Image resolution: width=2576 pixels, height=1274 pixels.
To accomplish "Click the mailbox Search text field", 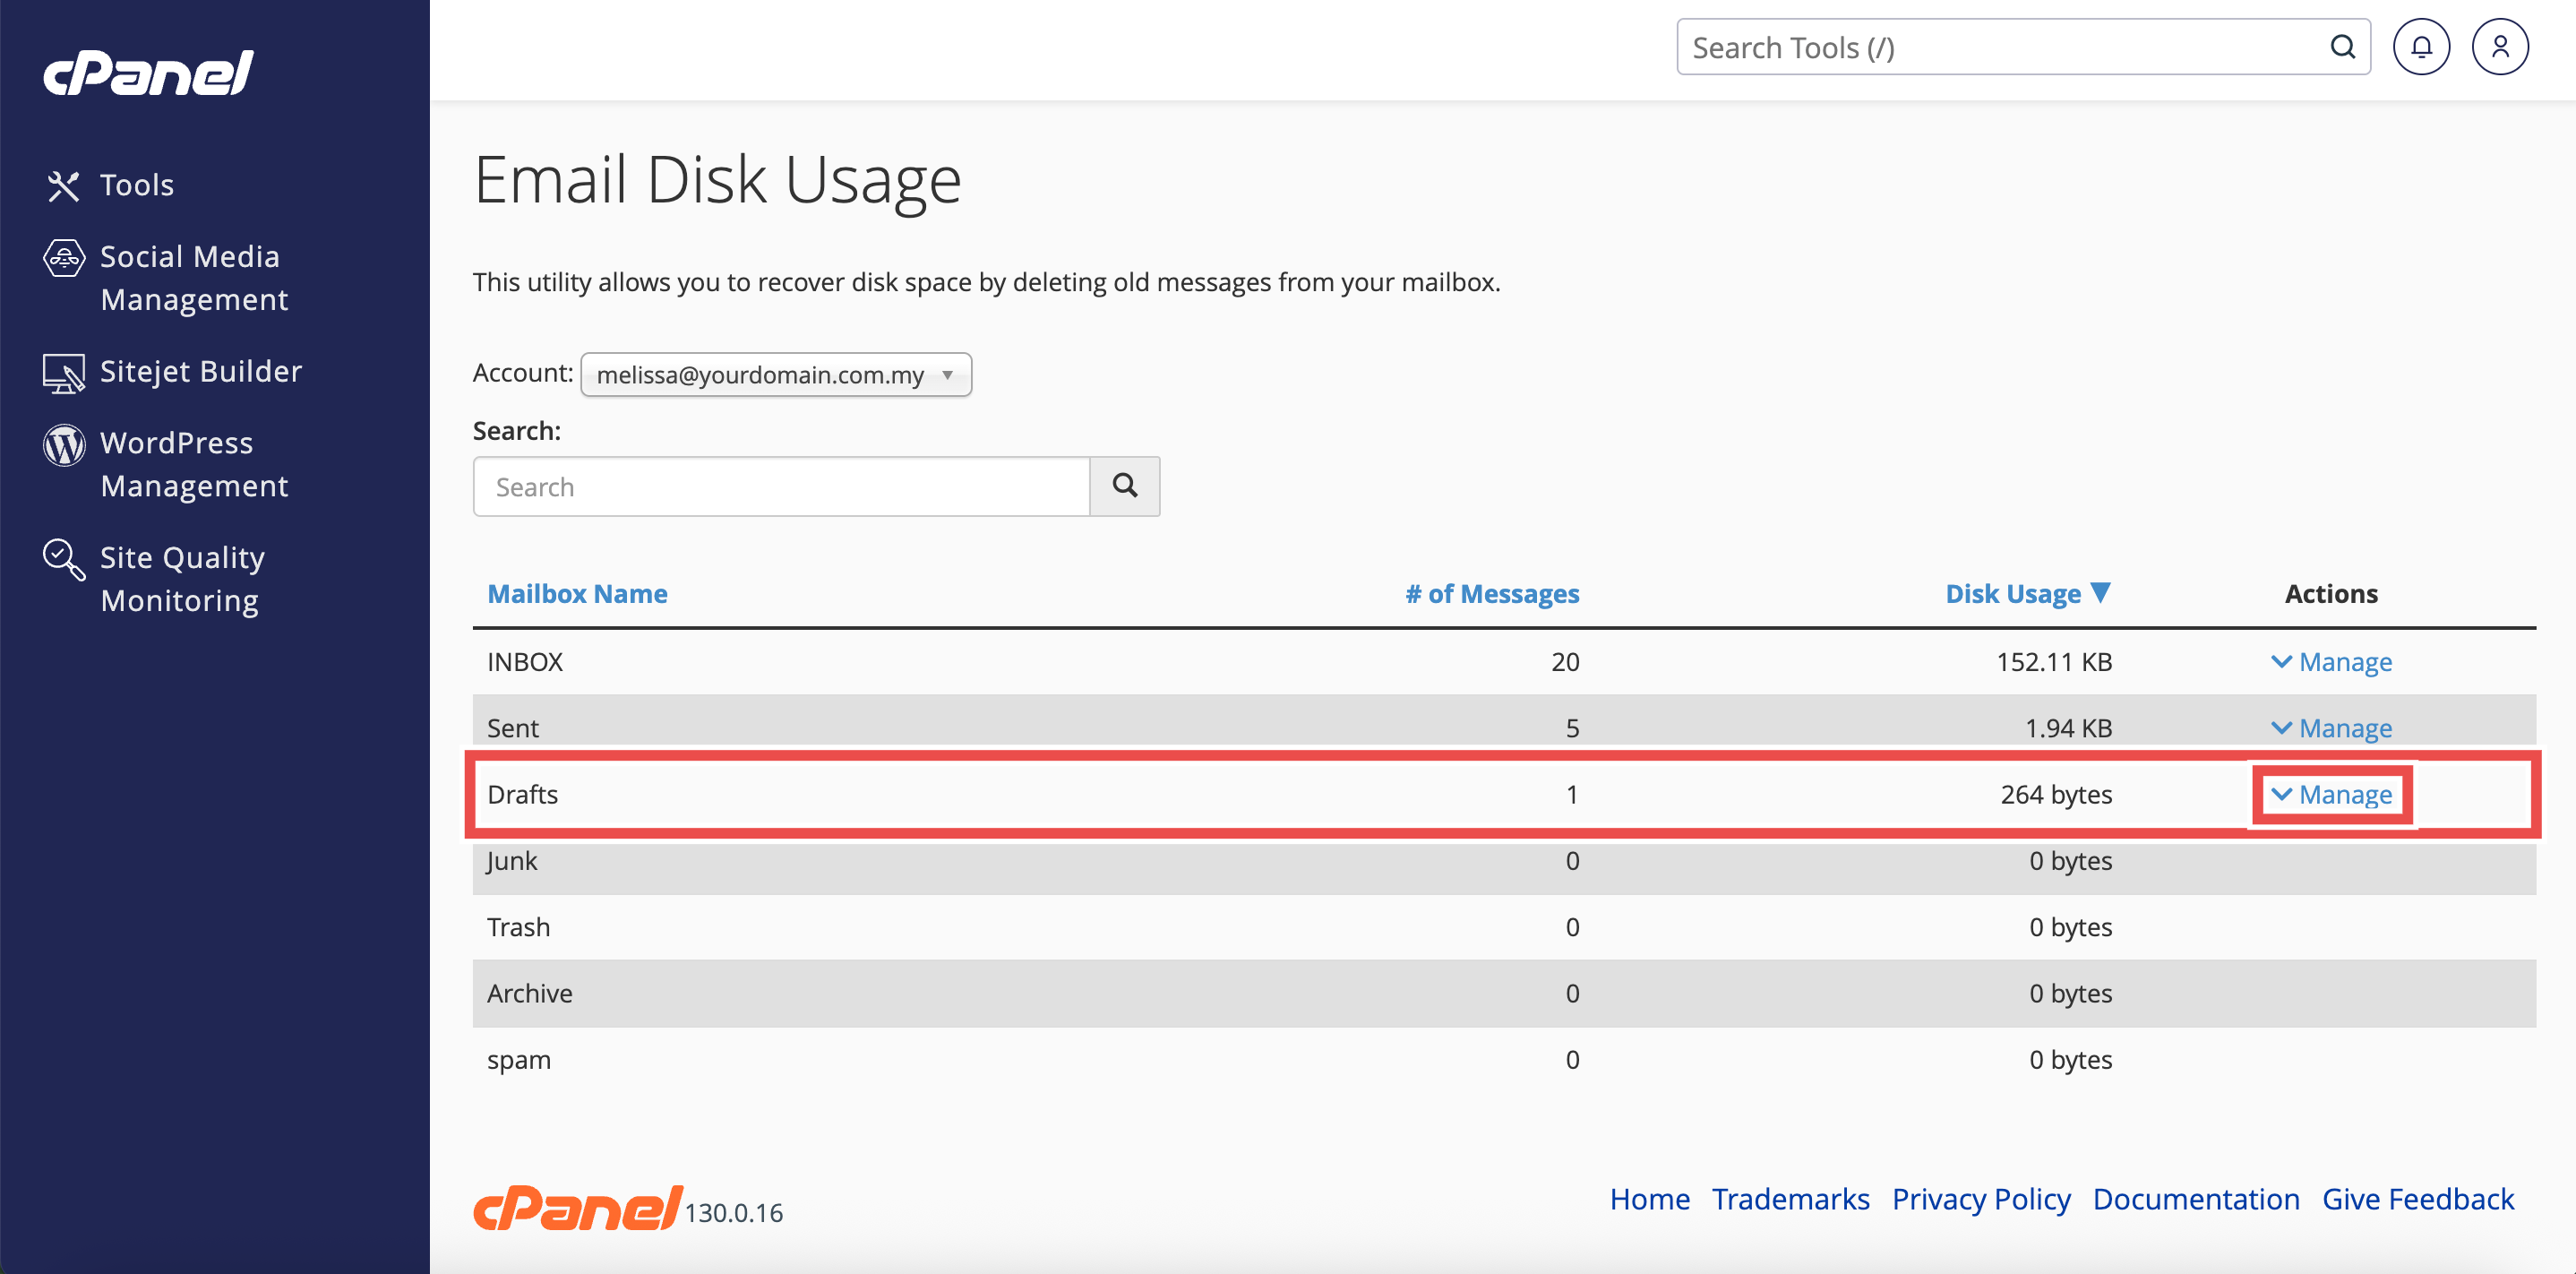I will click(x=780, y=487).
